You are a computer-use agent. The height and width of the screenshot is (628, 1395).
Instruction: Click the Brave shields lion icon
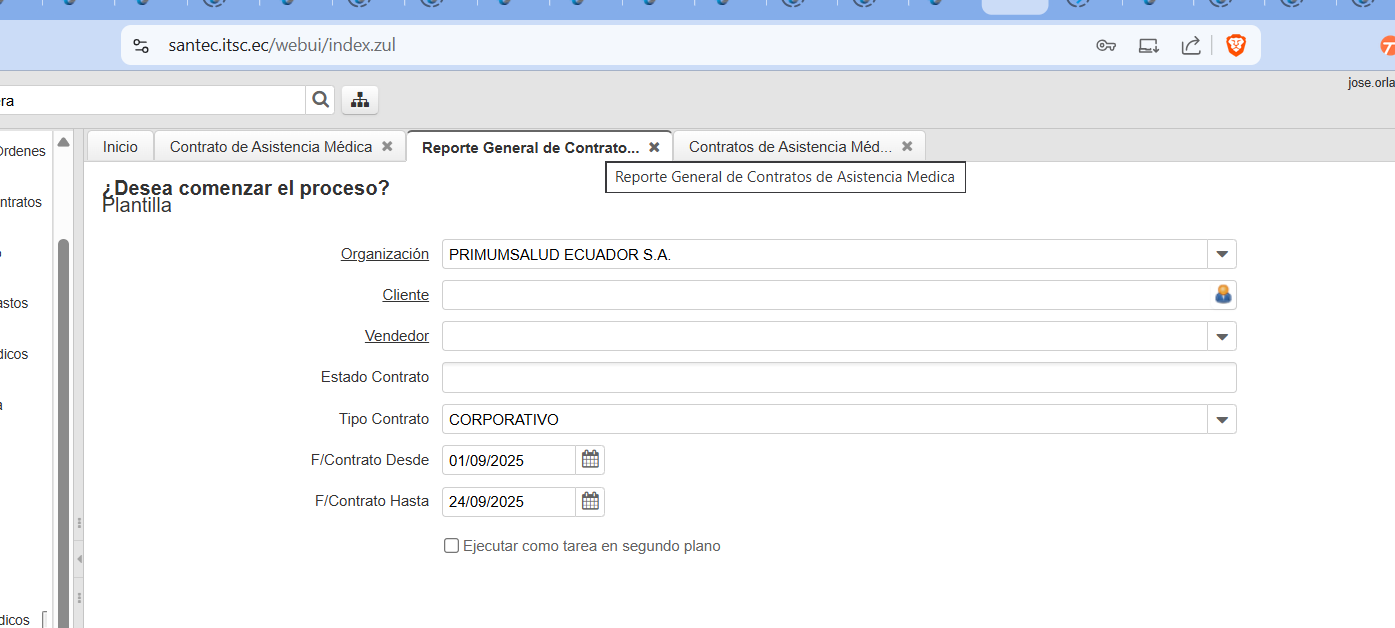[1236, 45]
